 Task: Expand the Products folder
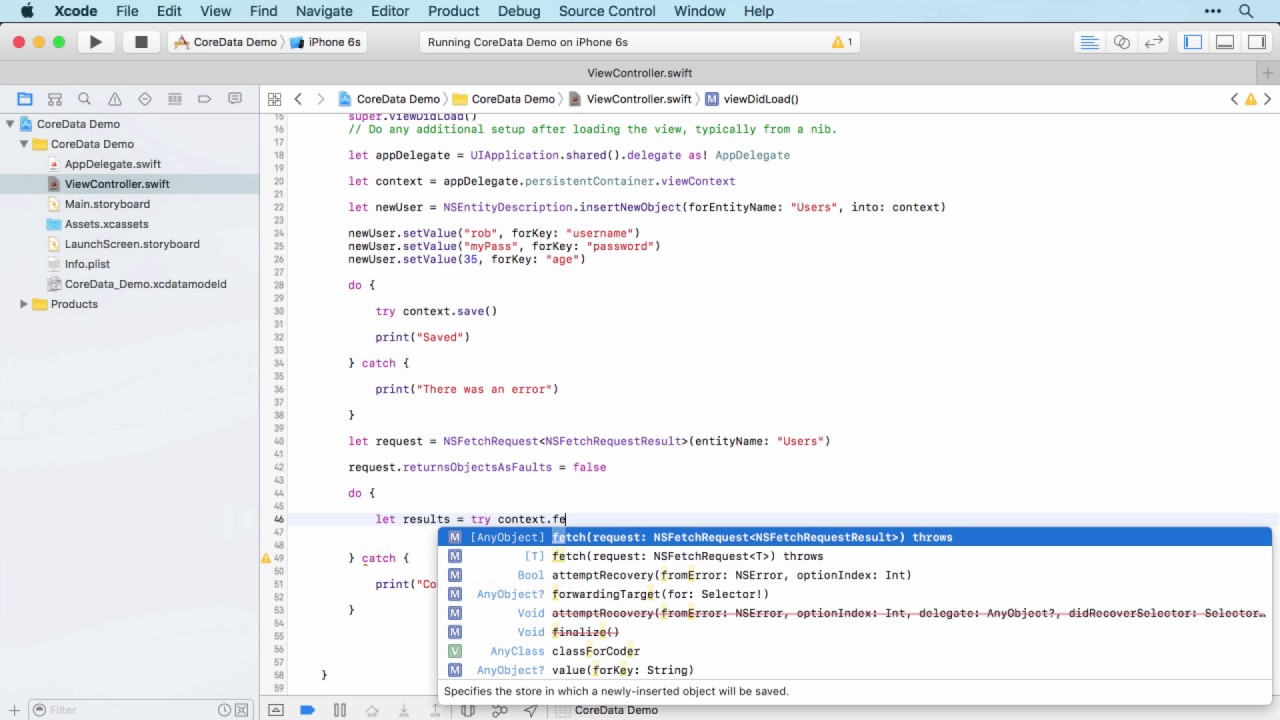(24, 304)
